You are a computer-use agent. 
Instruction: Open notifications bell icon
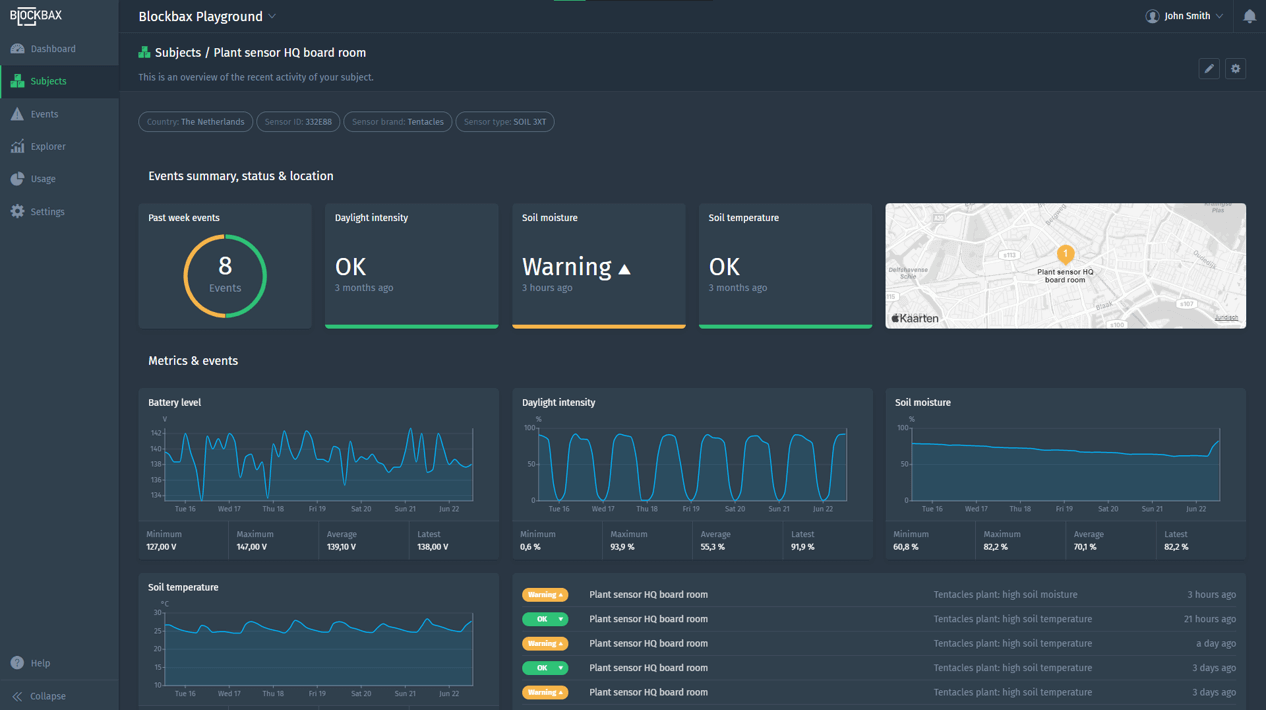(x=1249, y=16)
